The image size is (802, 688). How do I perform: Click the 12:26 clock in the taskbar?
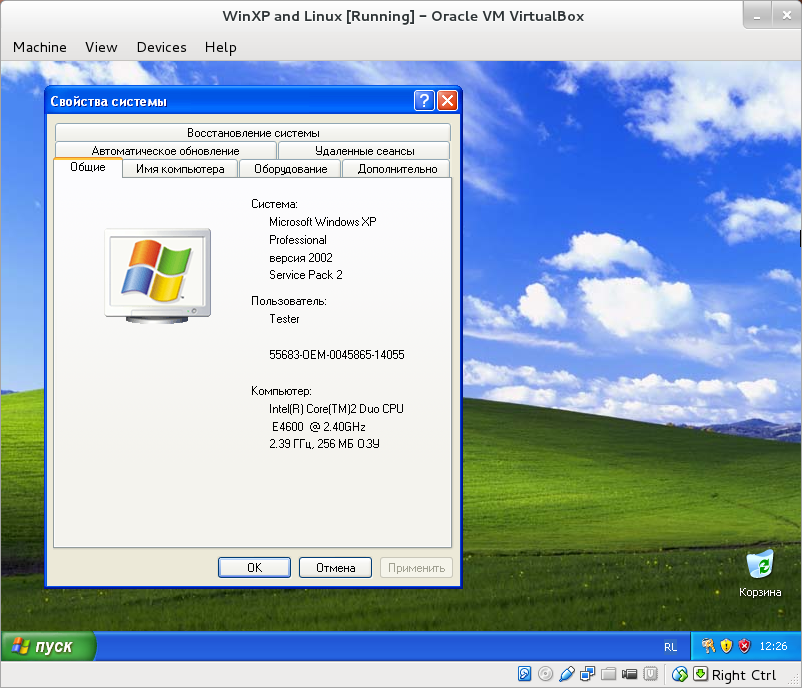tap(774, 645)
